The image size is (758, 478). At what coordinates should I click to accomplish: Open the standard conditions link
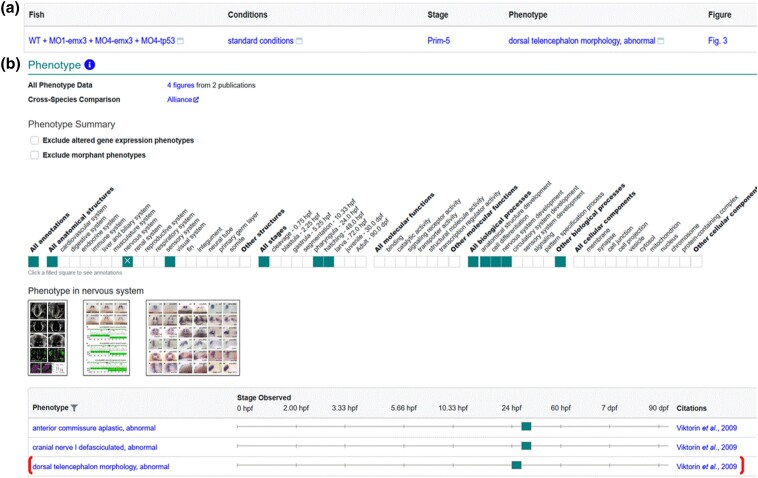point(261,41)
